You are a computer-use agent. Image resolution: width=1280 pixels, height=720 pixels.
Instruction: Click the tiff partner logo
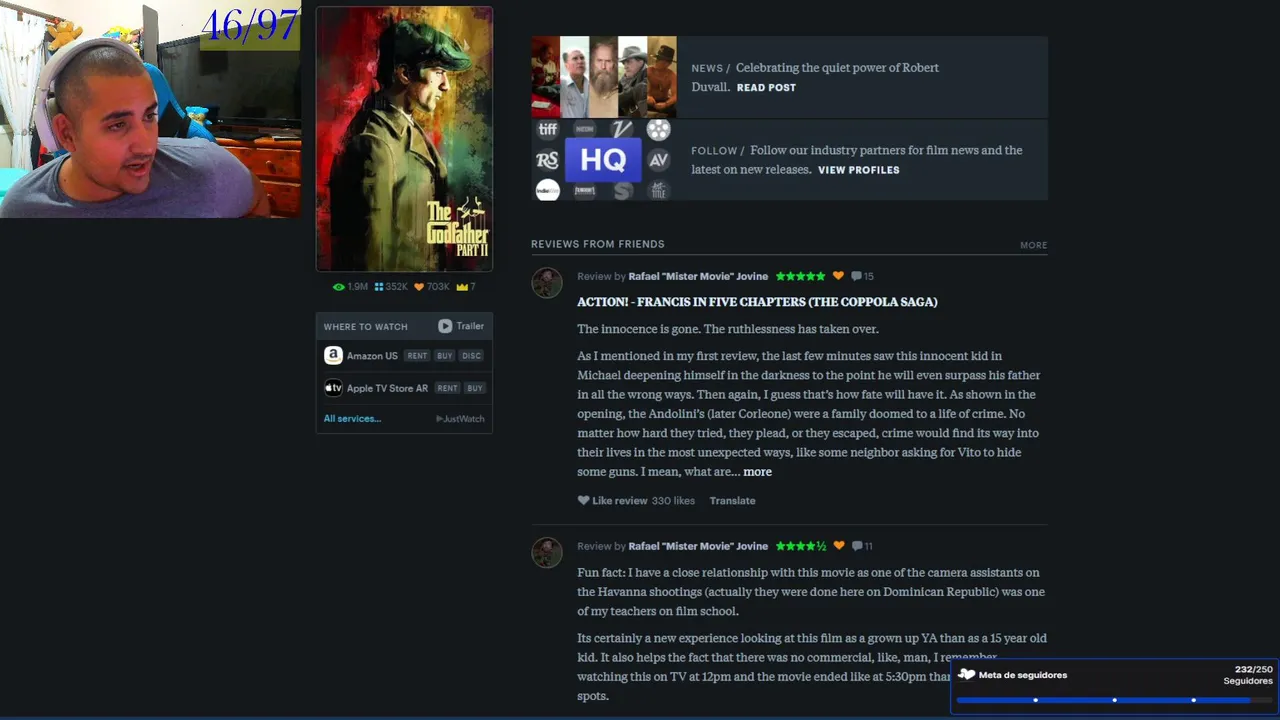click(548, 129)
